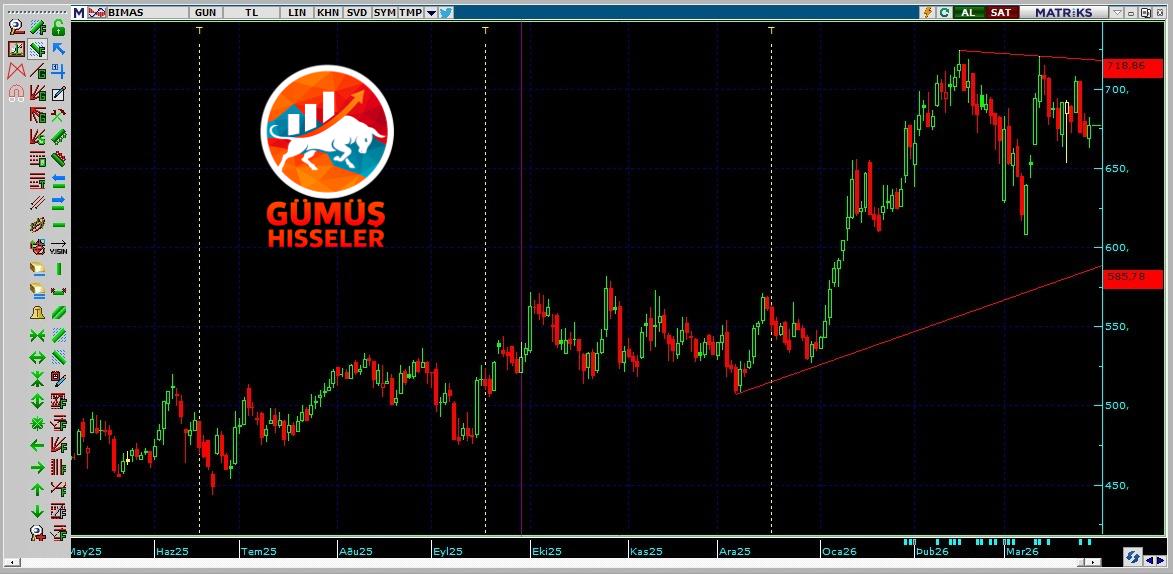This screenshot has height=574, width=1173.
Task: Click the green left arrow icon
Action: click(x=37, y=445)
